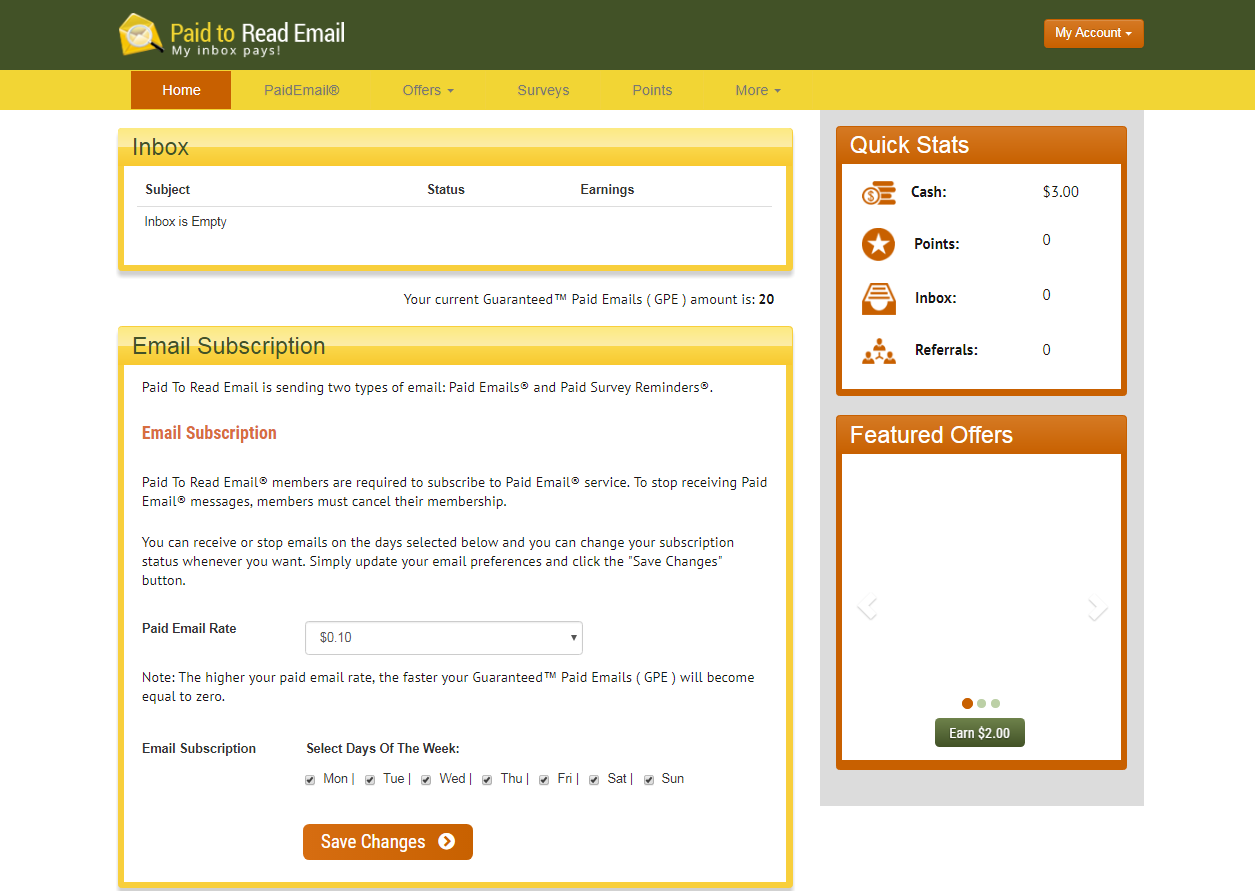Open the Paid Email Rate dropdown
The height and width of the screenshot is (891, 1255).
pos(444,637)
